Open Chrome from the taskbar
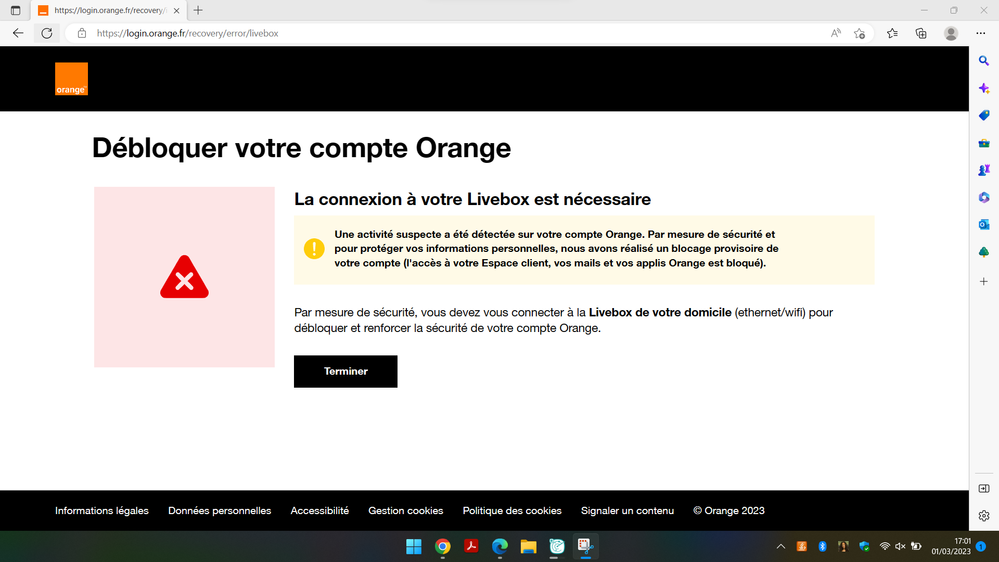This screenshot has height=562, width=999. [x=442, y=546]
